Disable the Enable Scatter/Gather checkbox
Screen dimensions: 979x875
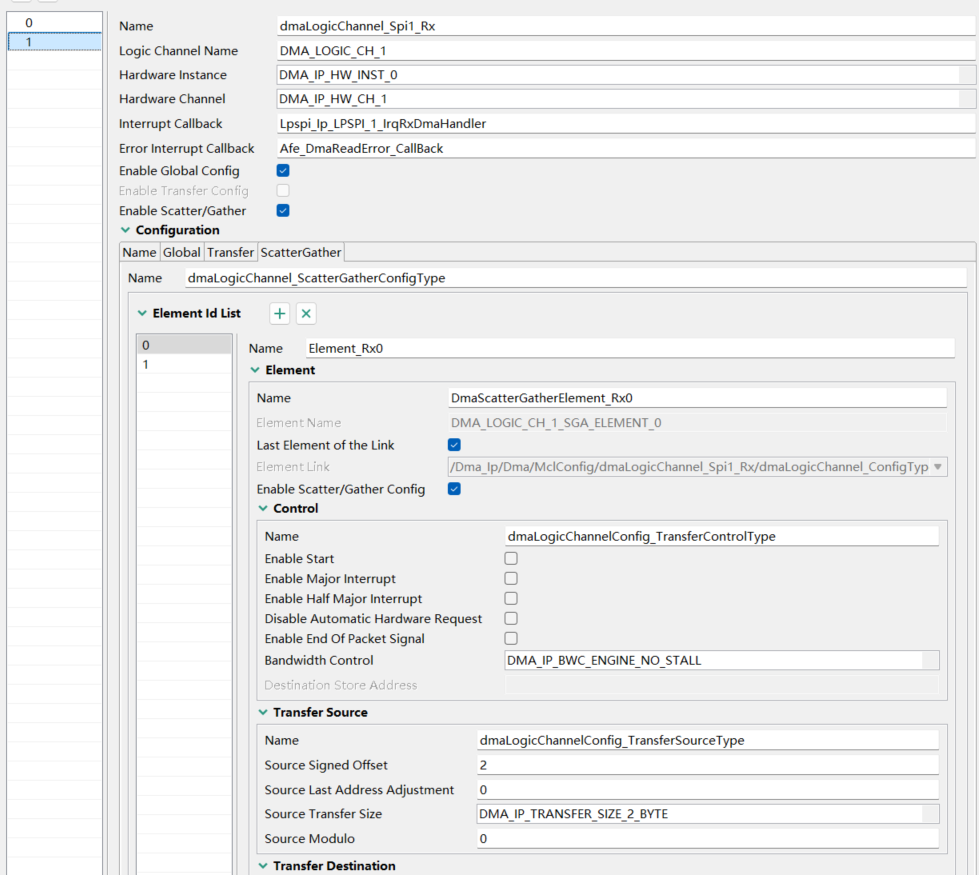(x=282, y=210)
